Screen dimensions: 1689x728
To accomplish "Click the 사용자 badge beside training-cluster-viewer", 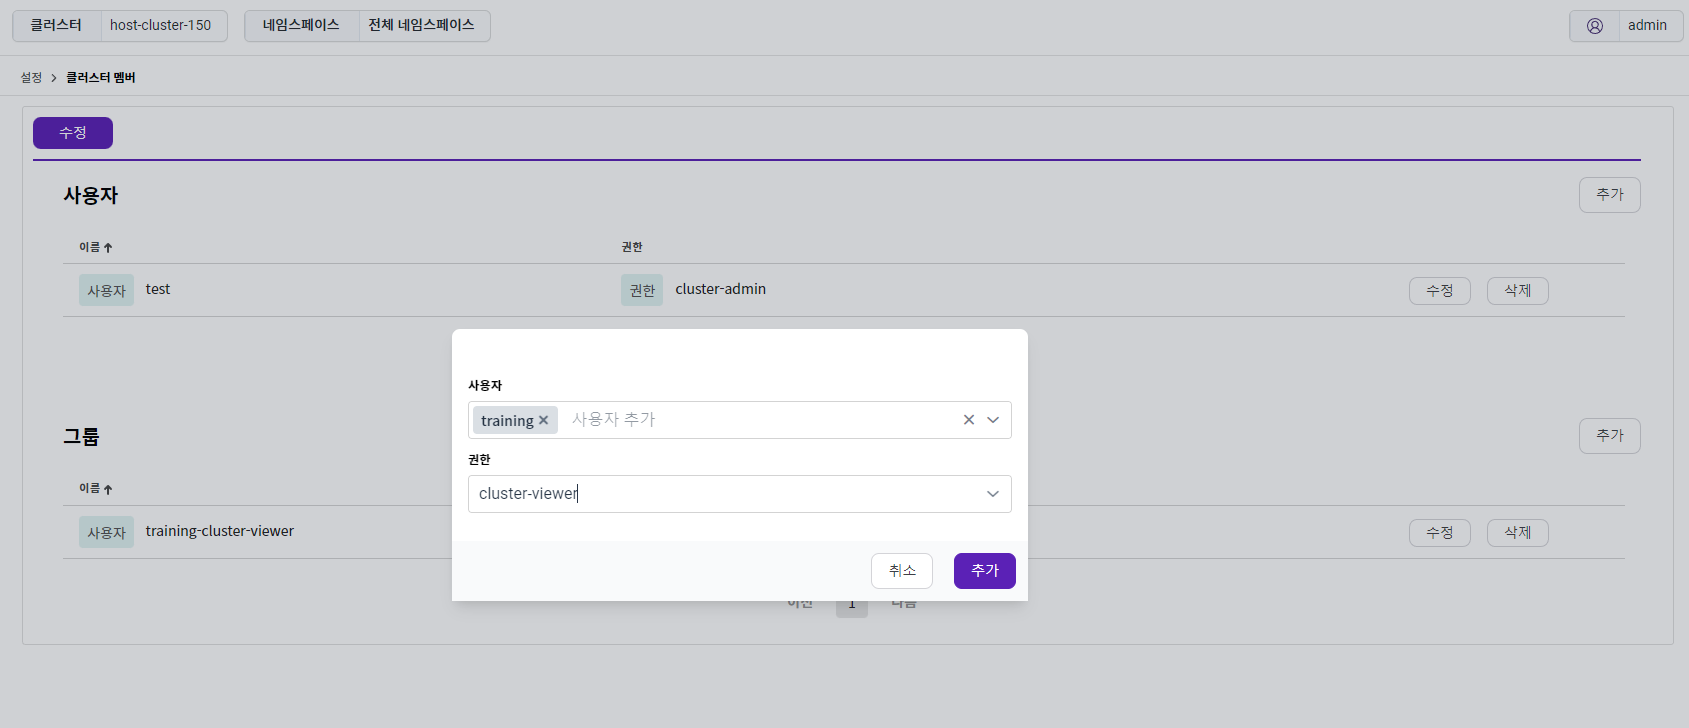I will pos(106,533).
